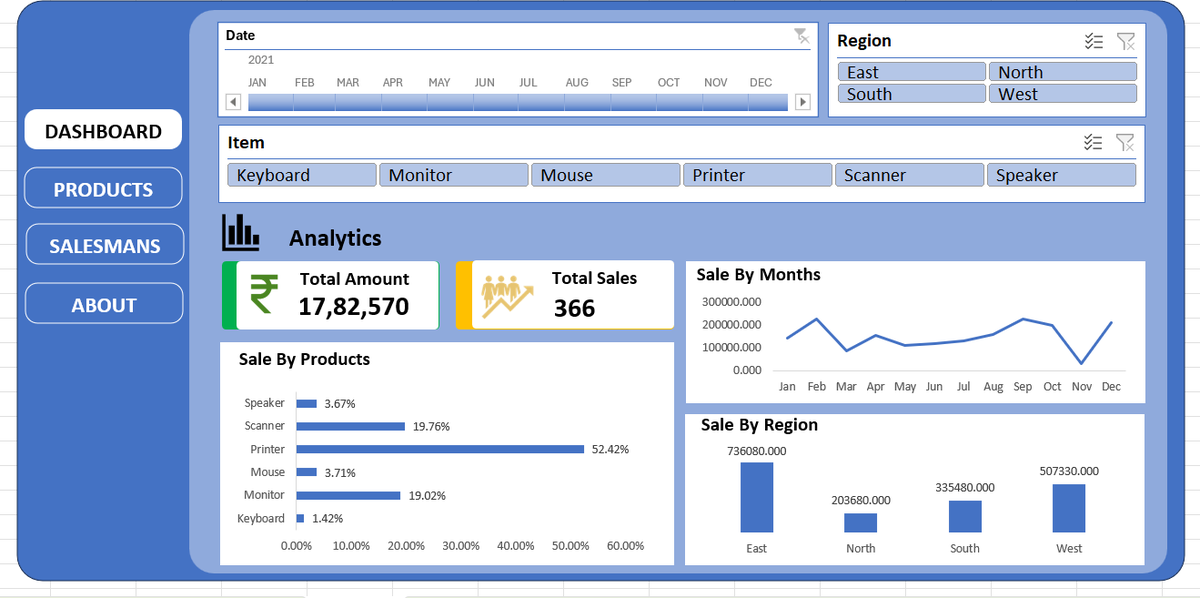The height and width of the screenshot is (598, 1200).
Task: Select the Keyboard bar labeled 1.42%
Action: tap(300, 518)
